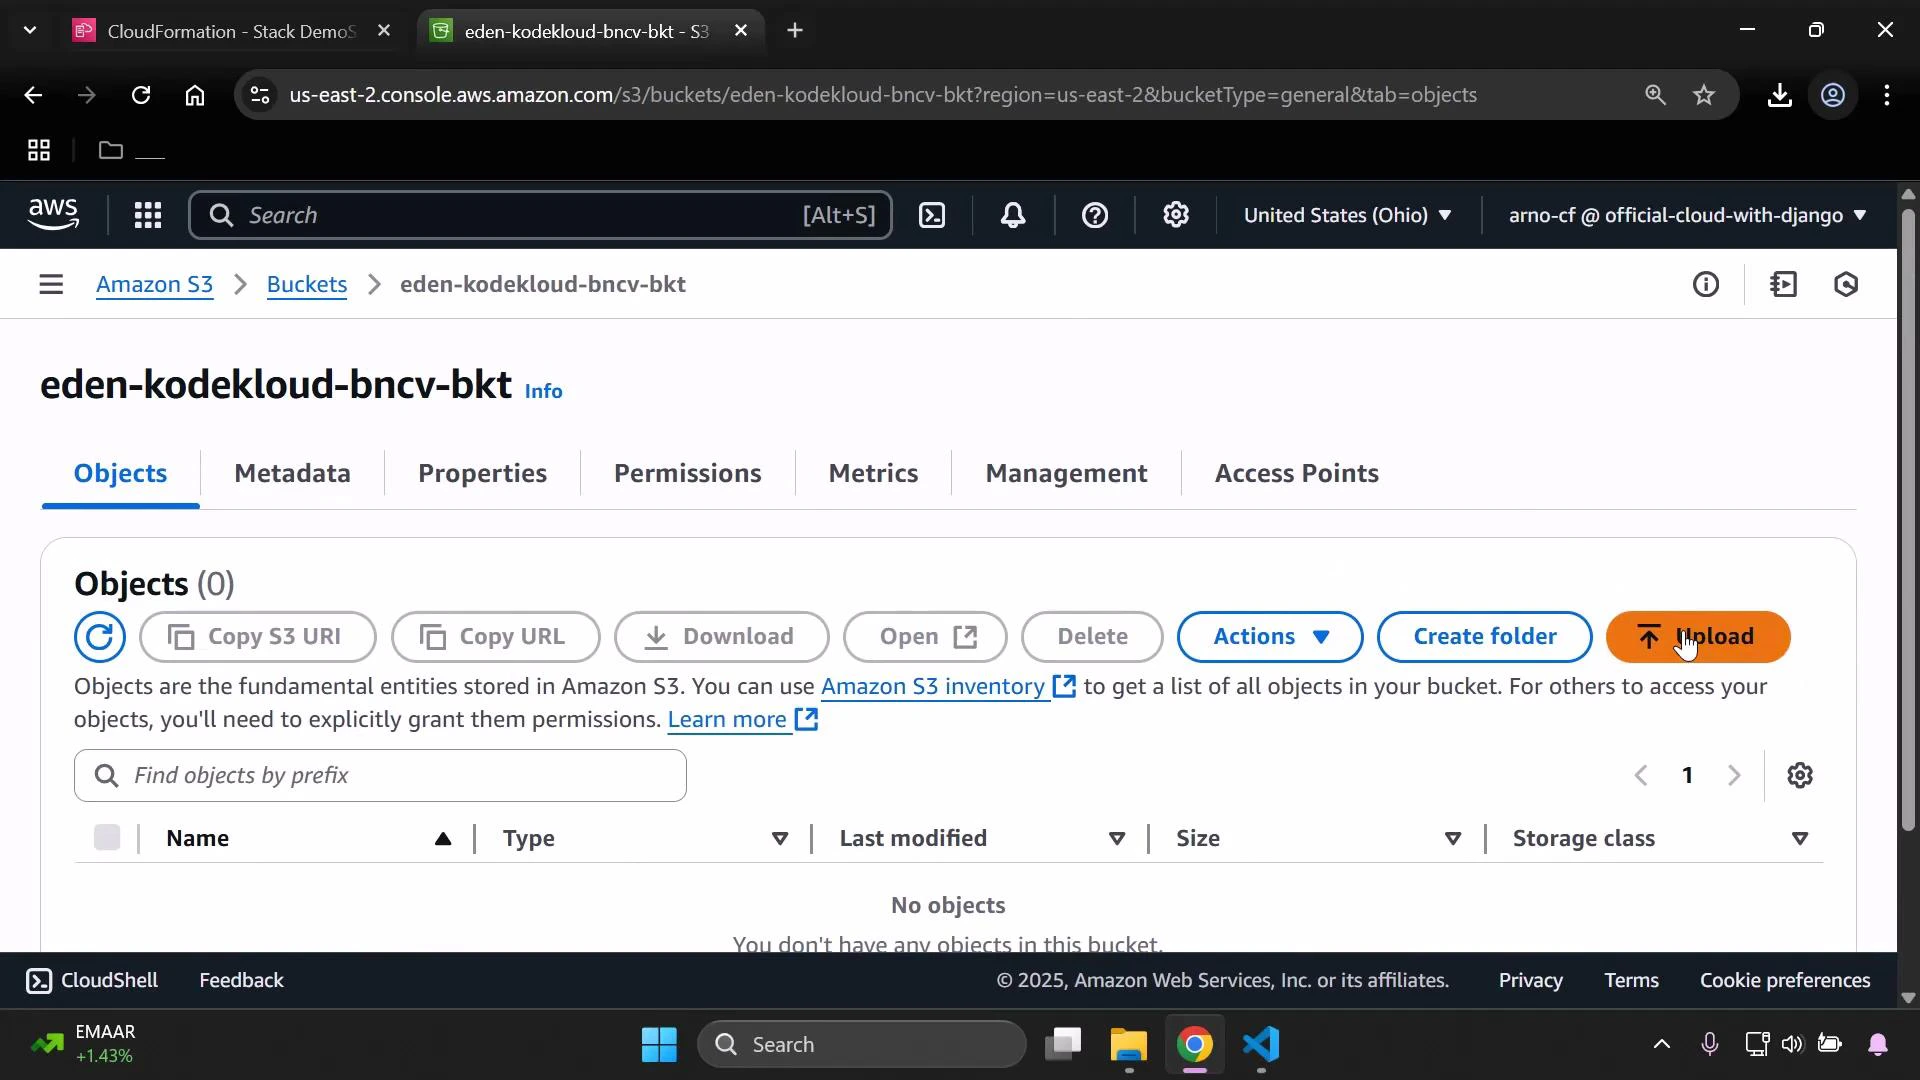Screen dimensions: 1920x1080
Task: Click the bucket Info circle icon near breadcrumbs
Action: 1707,284
